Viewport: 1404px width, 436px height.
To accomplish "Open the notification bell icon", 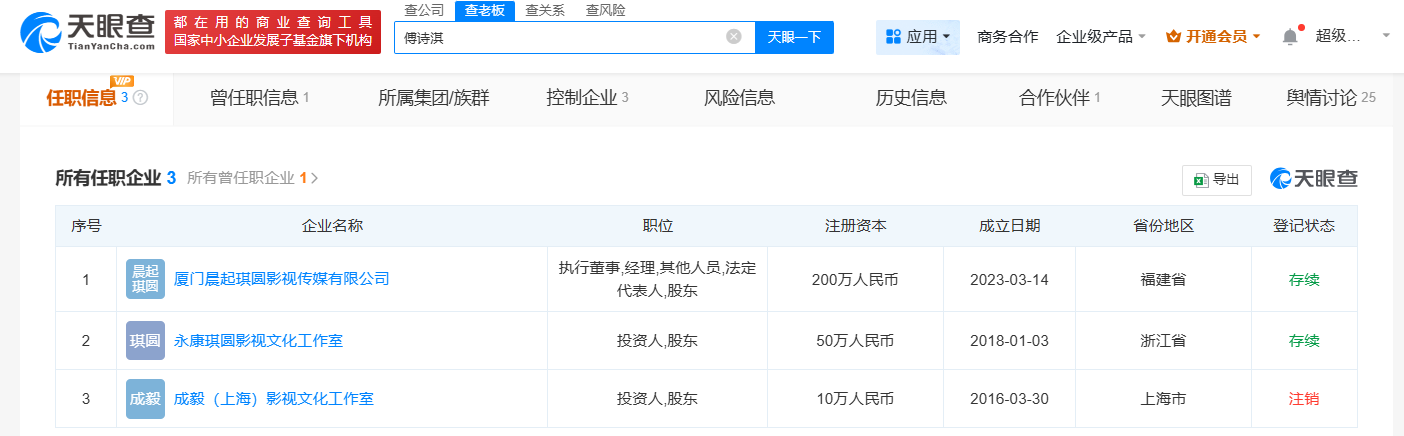I will [1290, 37].
